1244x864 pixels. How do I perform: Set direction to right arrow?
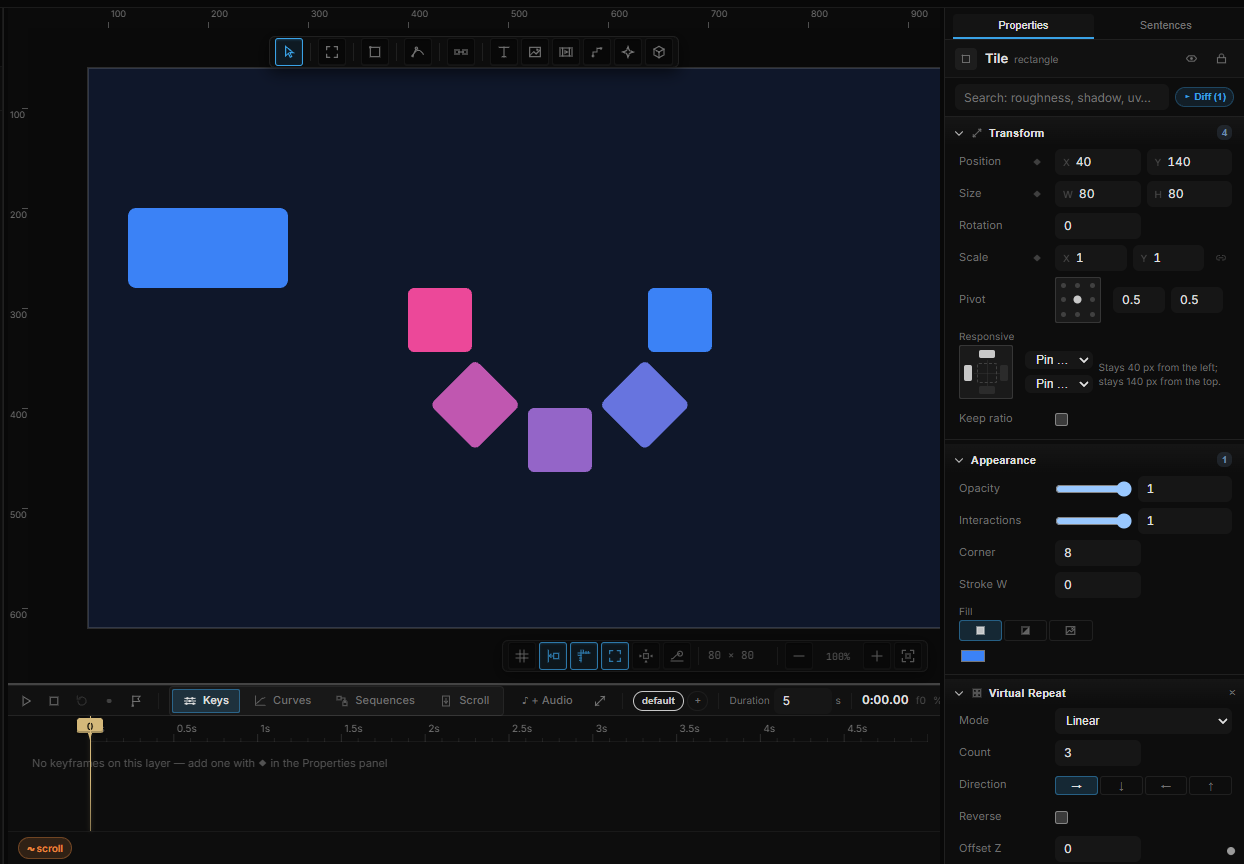click(x=1076, y=786)
